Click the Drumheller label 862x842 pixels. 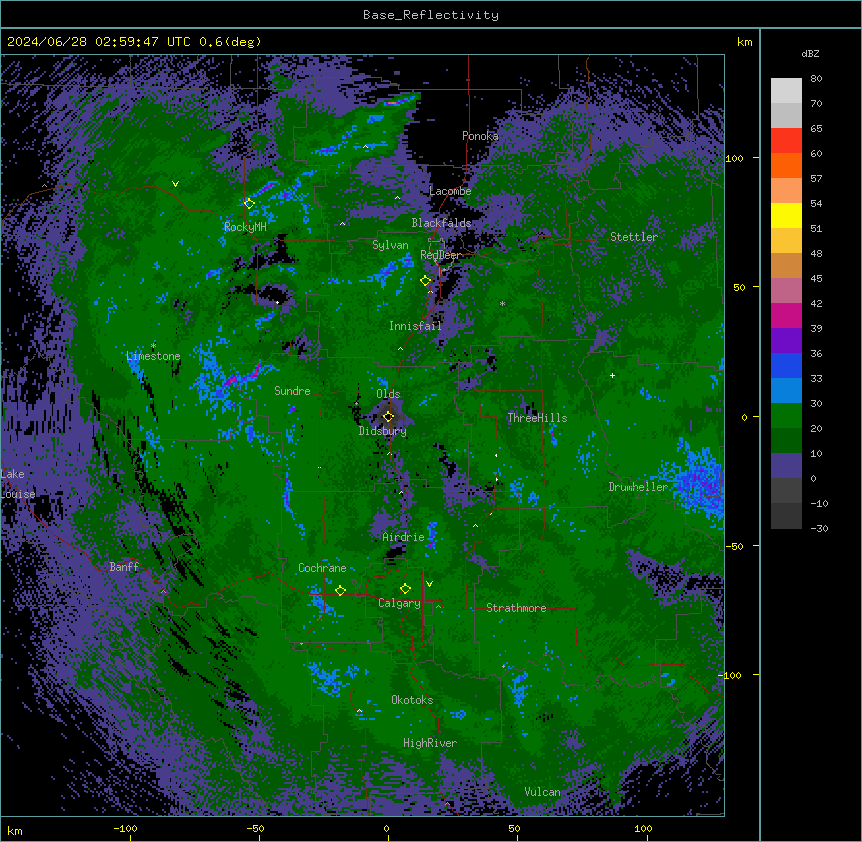[638, 487]
